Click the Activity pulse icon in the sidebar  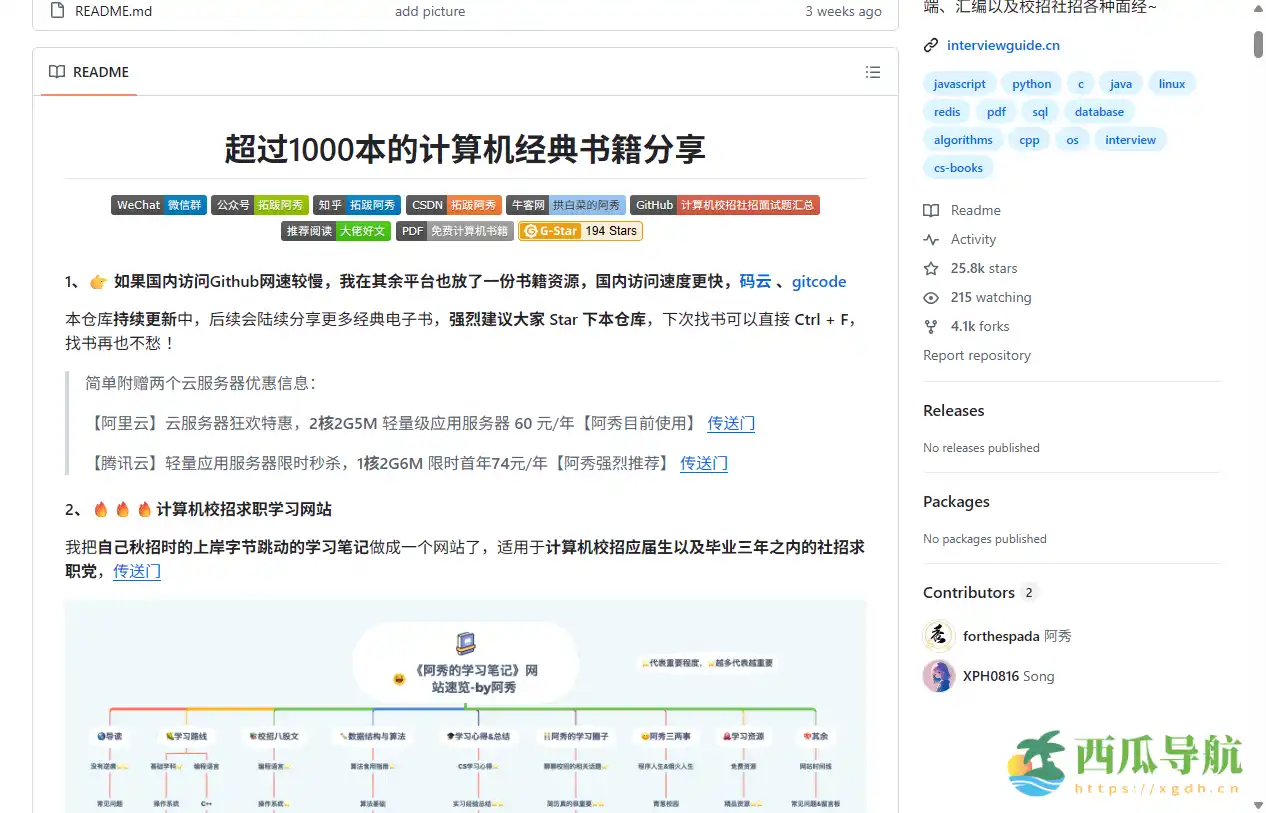[x=932, y=239]
